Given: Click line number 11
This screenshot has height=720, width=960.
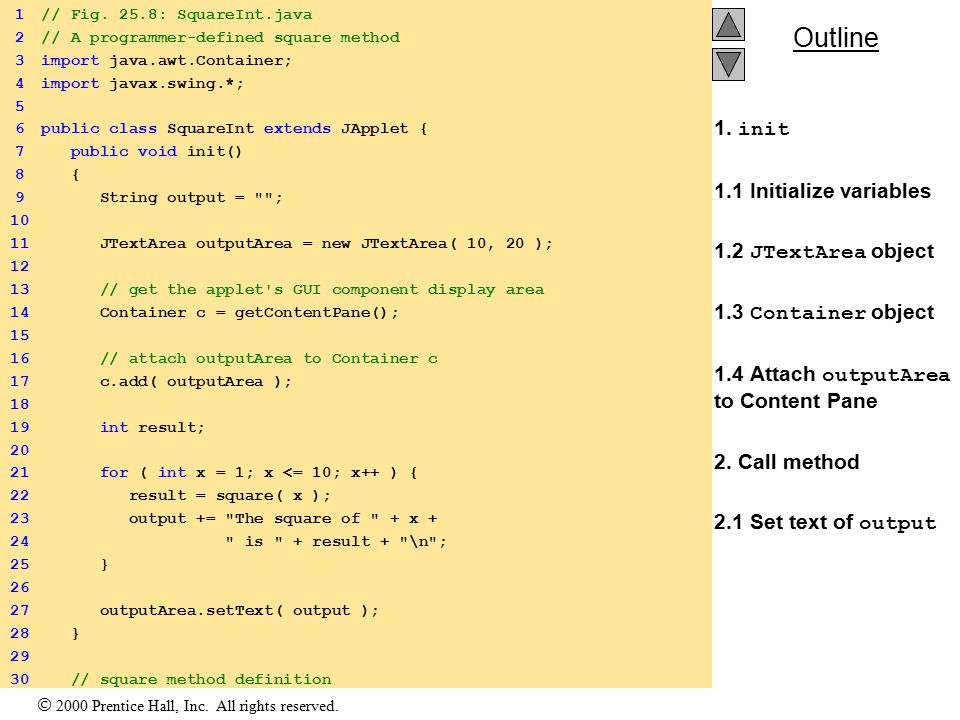Looking at the screenshot, I should tap(20, 244).
